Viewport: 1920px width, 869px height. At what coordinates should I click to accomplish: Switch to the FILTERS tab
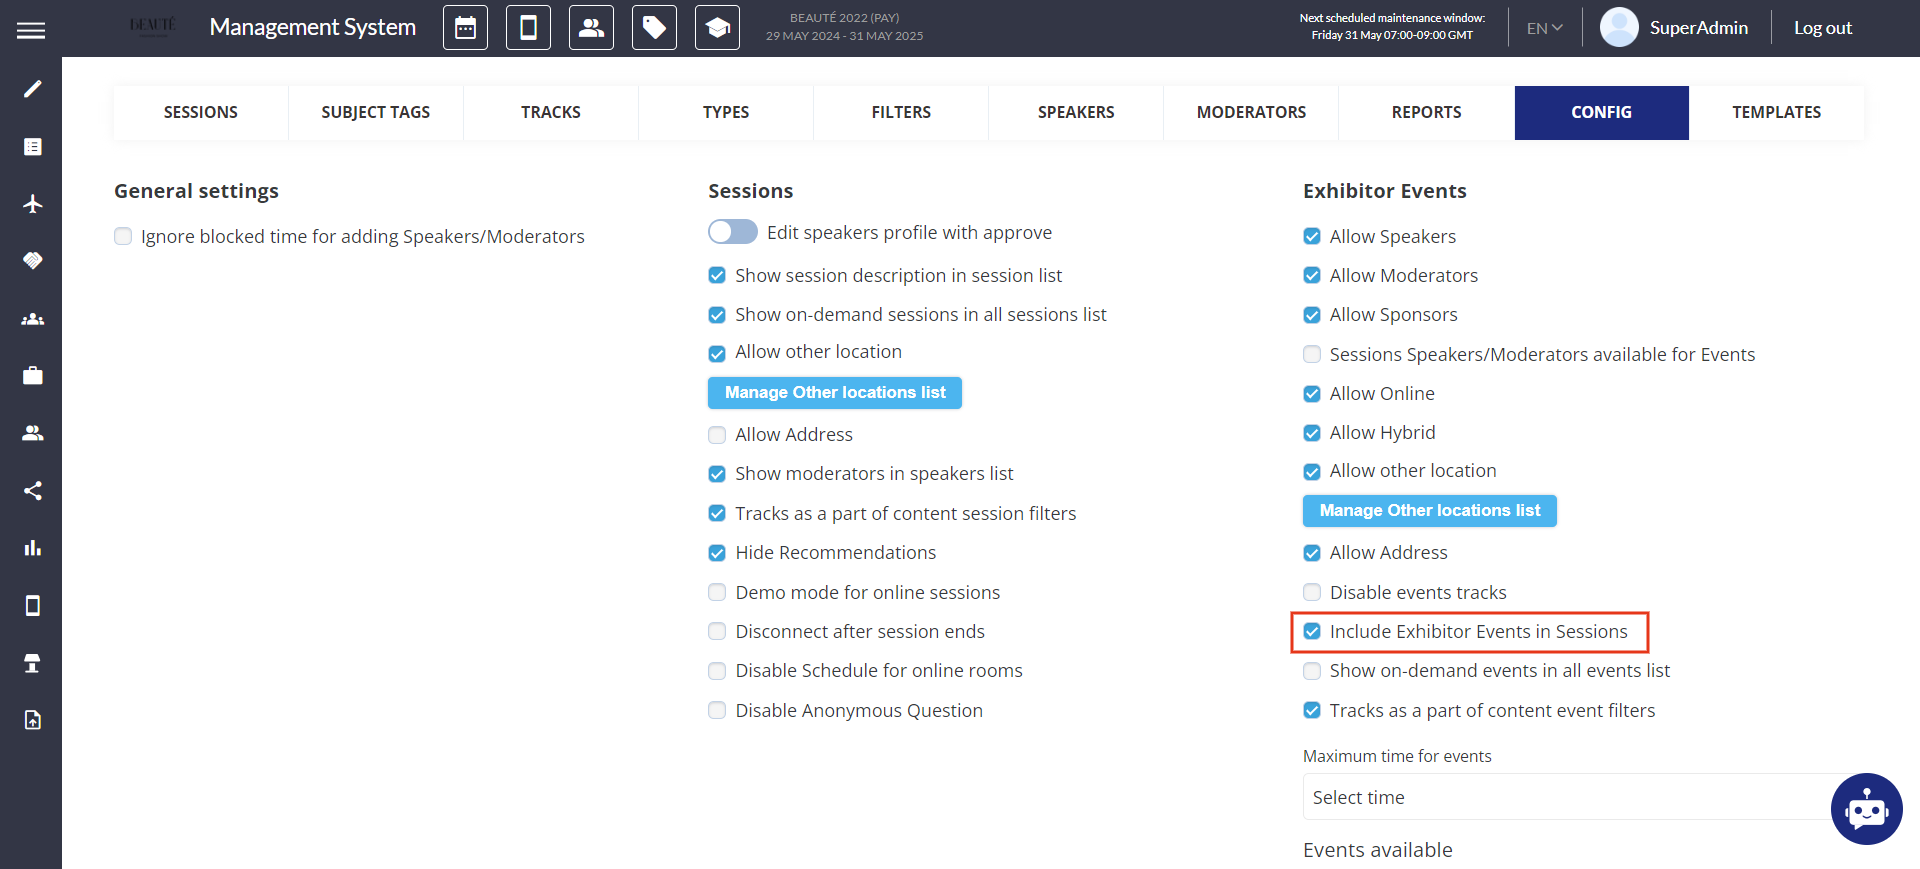point(901,113)
